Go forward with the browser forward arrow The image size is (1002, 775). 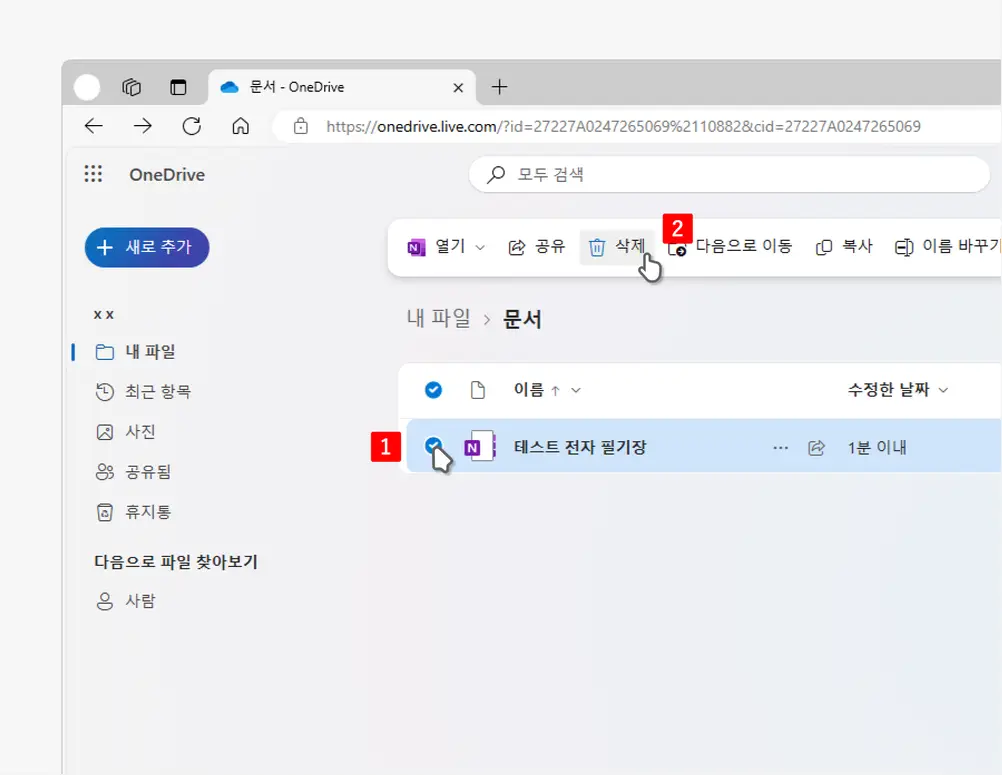143,126
